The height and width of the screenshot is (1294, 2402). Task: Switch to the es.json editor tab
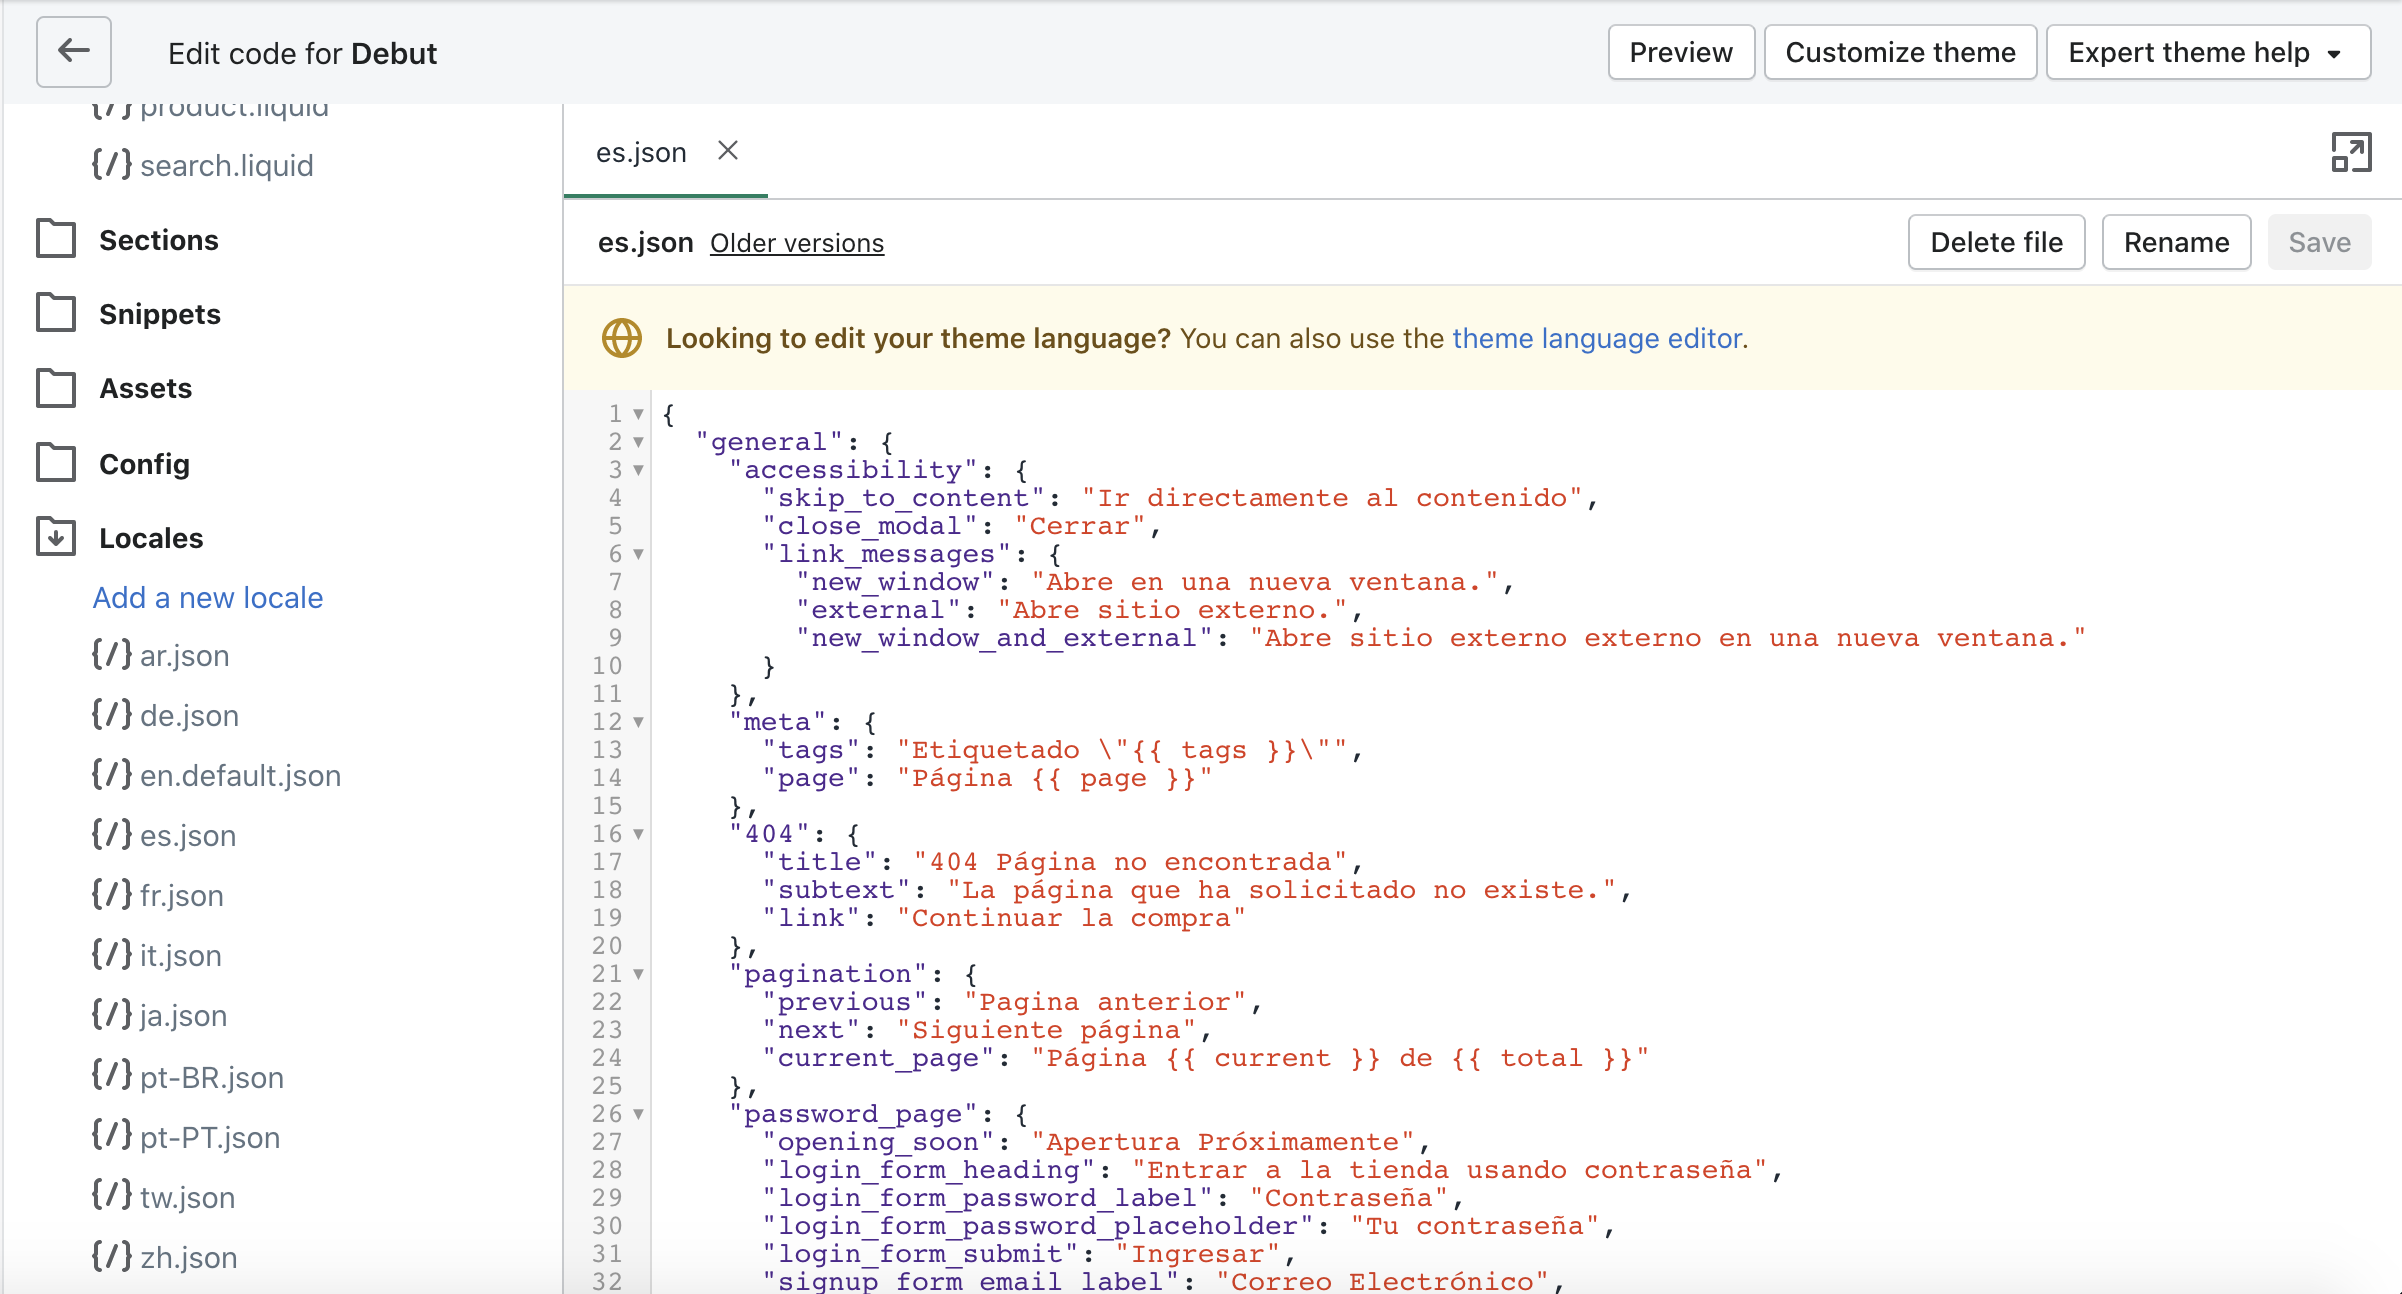(641, 152)
